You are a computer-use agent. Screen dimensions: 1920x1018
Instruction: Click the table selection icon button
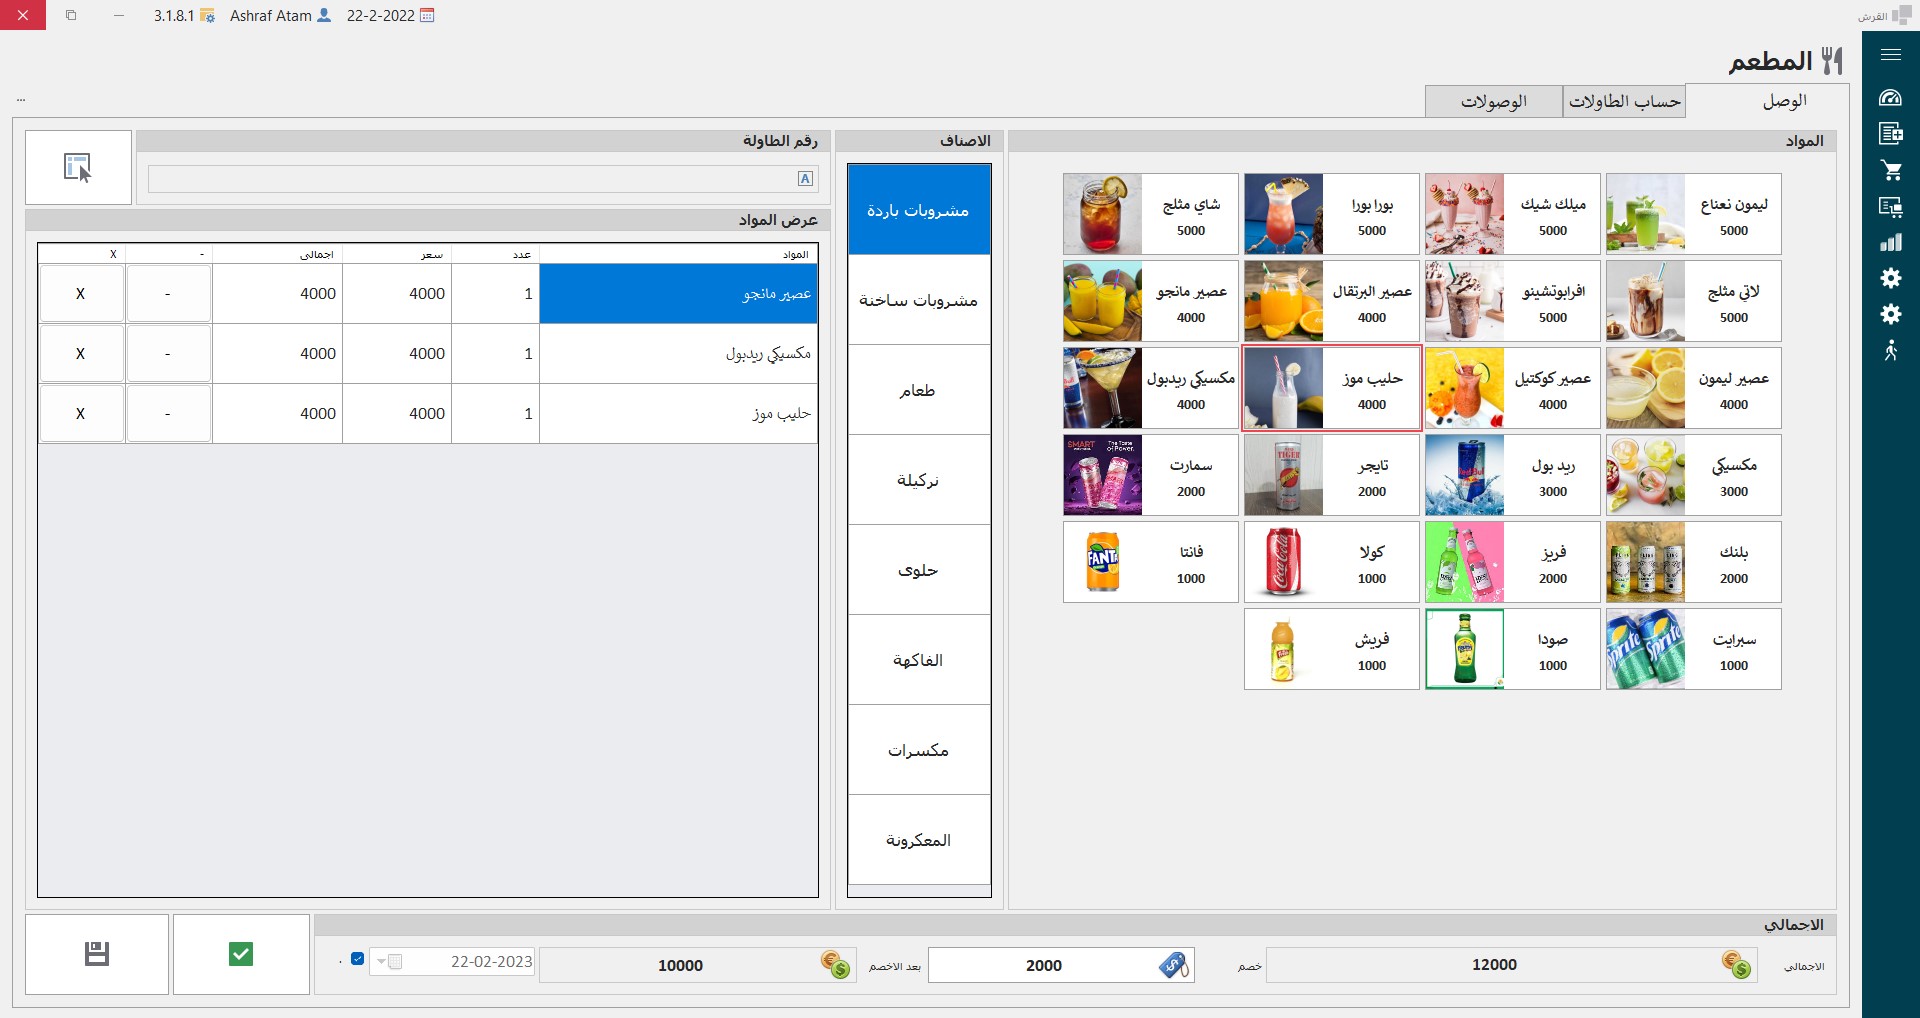click(78, 167)
